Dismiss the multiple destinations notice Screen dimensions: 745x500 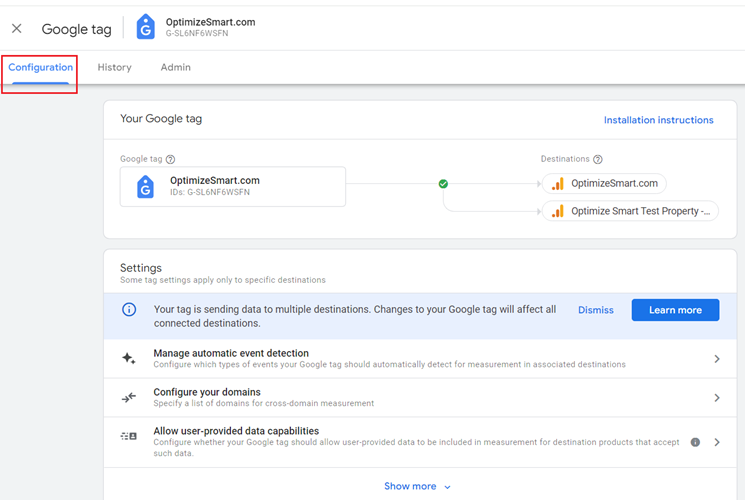point(596,310)
